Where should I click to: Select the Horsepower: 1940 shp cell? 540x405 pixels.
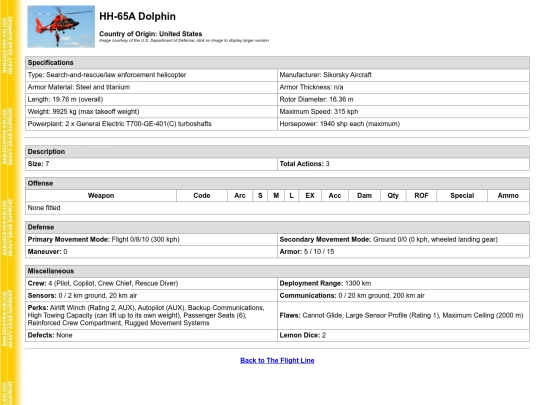pos(403,124)
